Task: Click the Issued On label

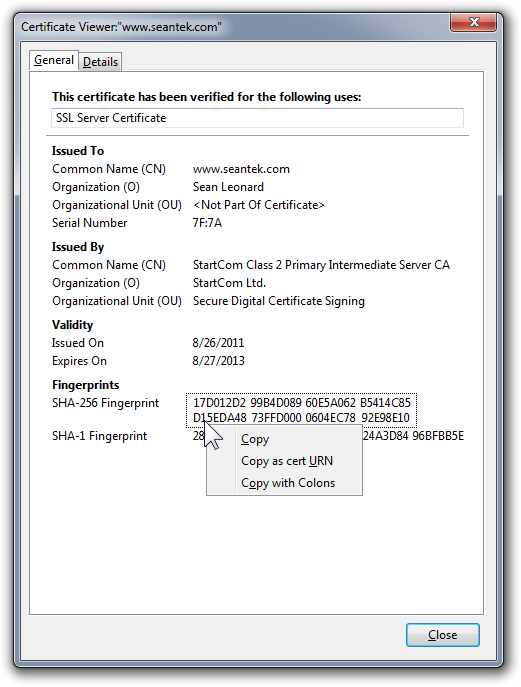Action: pos(78,343)
